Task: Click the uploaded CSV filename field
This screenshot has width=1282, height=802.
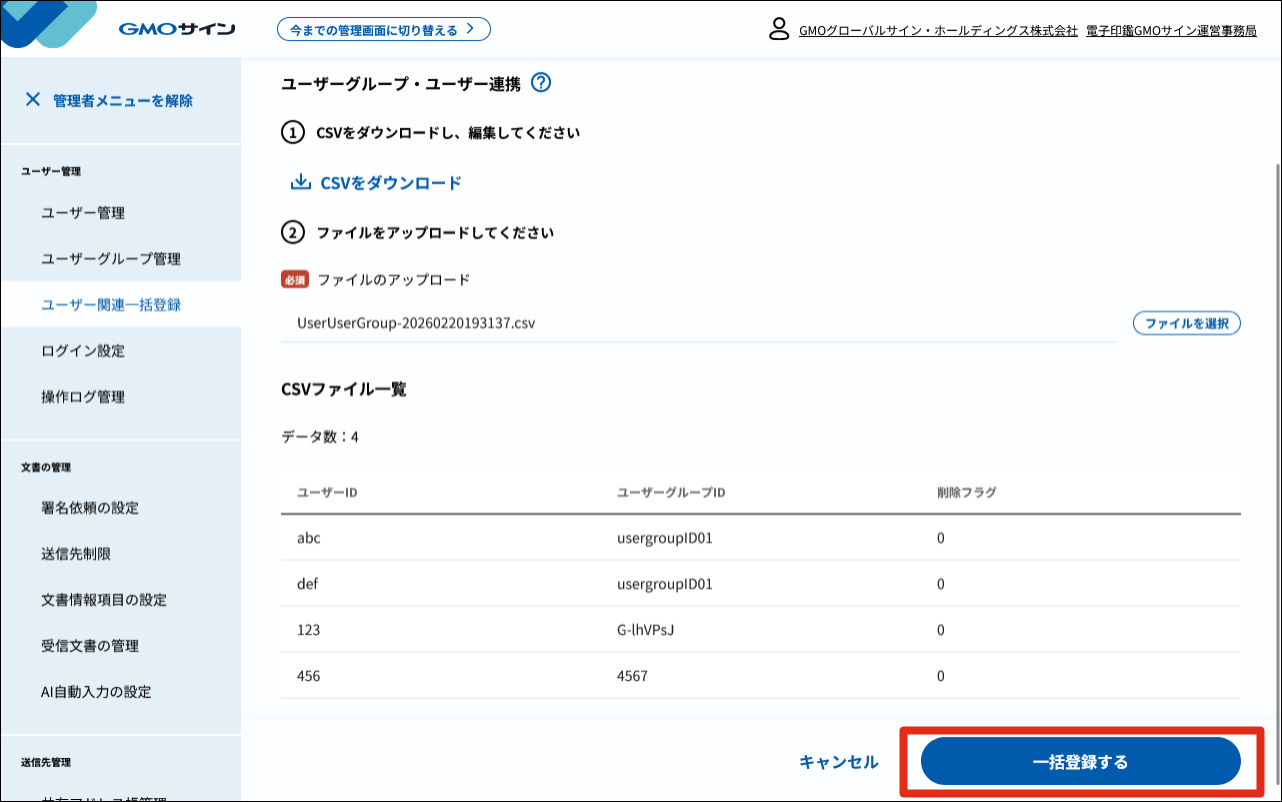Action: point(698,324)
